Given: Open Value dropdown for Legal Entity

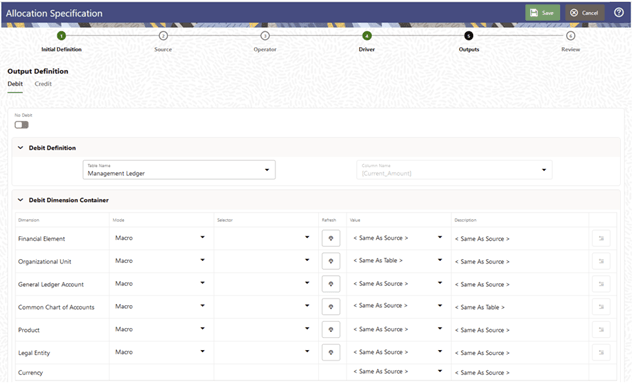Looking at the screenshot, I should (x=398, y=352).
